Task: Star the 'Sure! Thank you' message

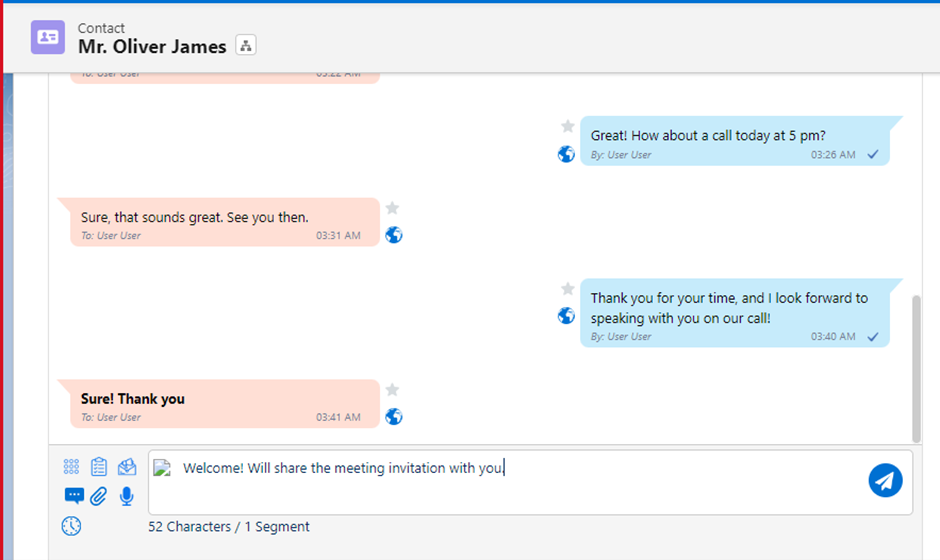Action: [393, 390]
